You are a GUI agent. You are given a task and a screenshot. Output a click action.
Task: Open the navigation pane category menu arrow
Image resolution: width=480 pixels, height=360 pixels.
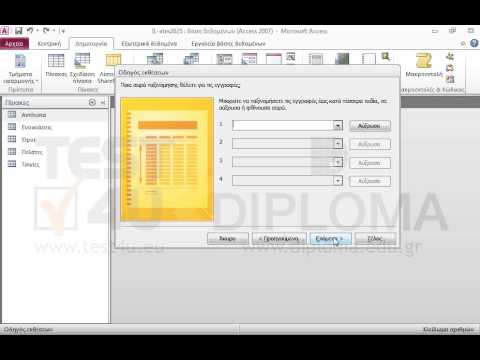tap(92, 103)
